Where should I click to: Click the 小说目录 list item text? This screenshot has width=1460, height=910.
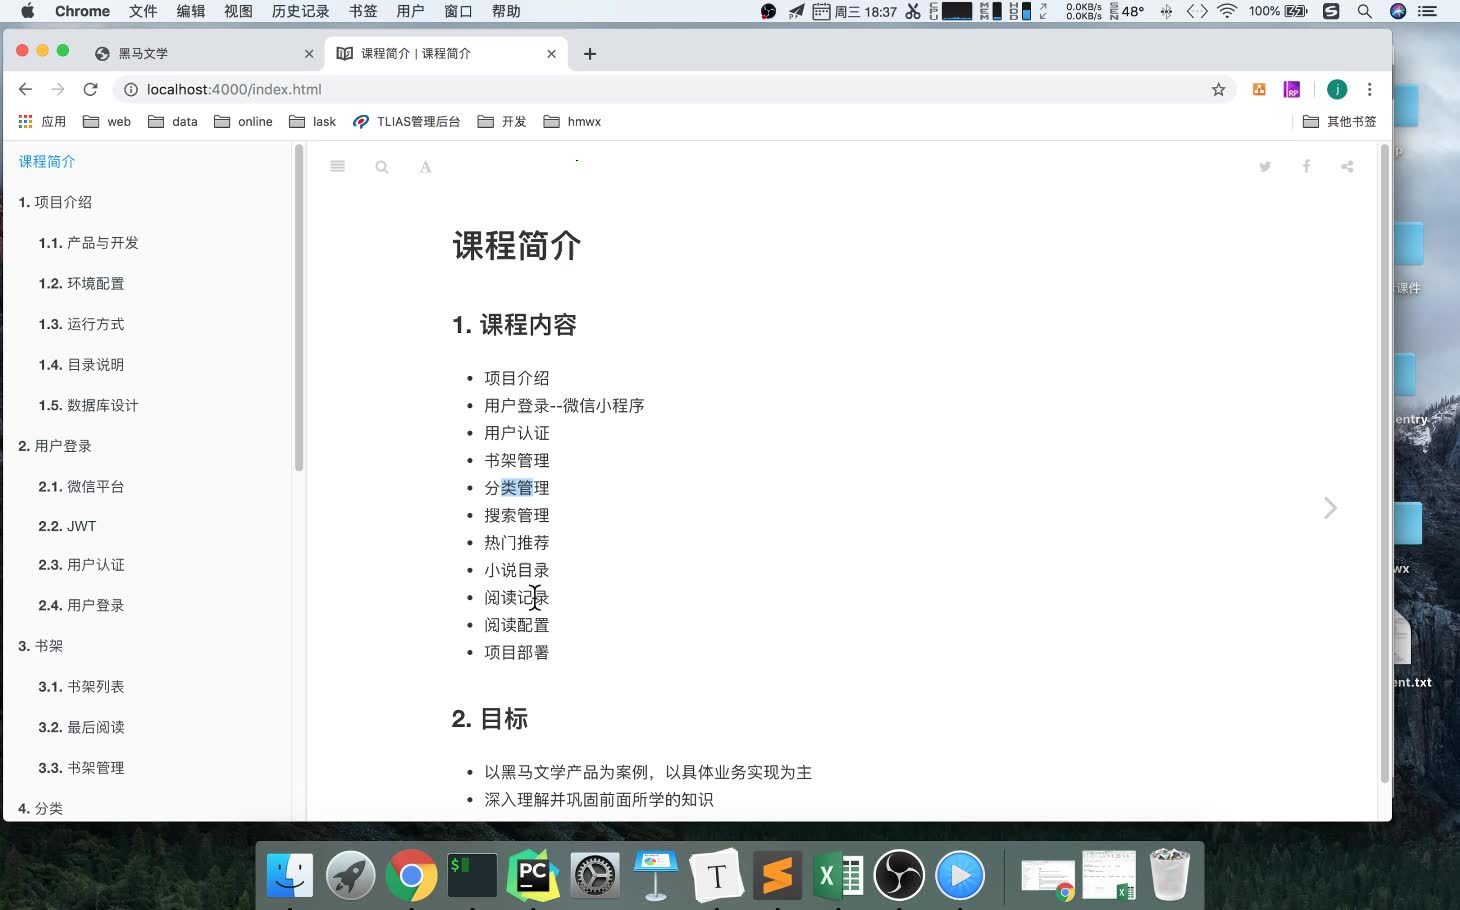(517, 570)
